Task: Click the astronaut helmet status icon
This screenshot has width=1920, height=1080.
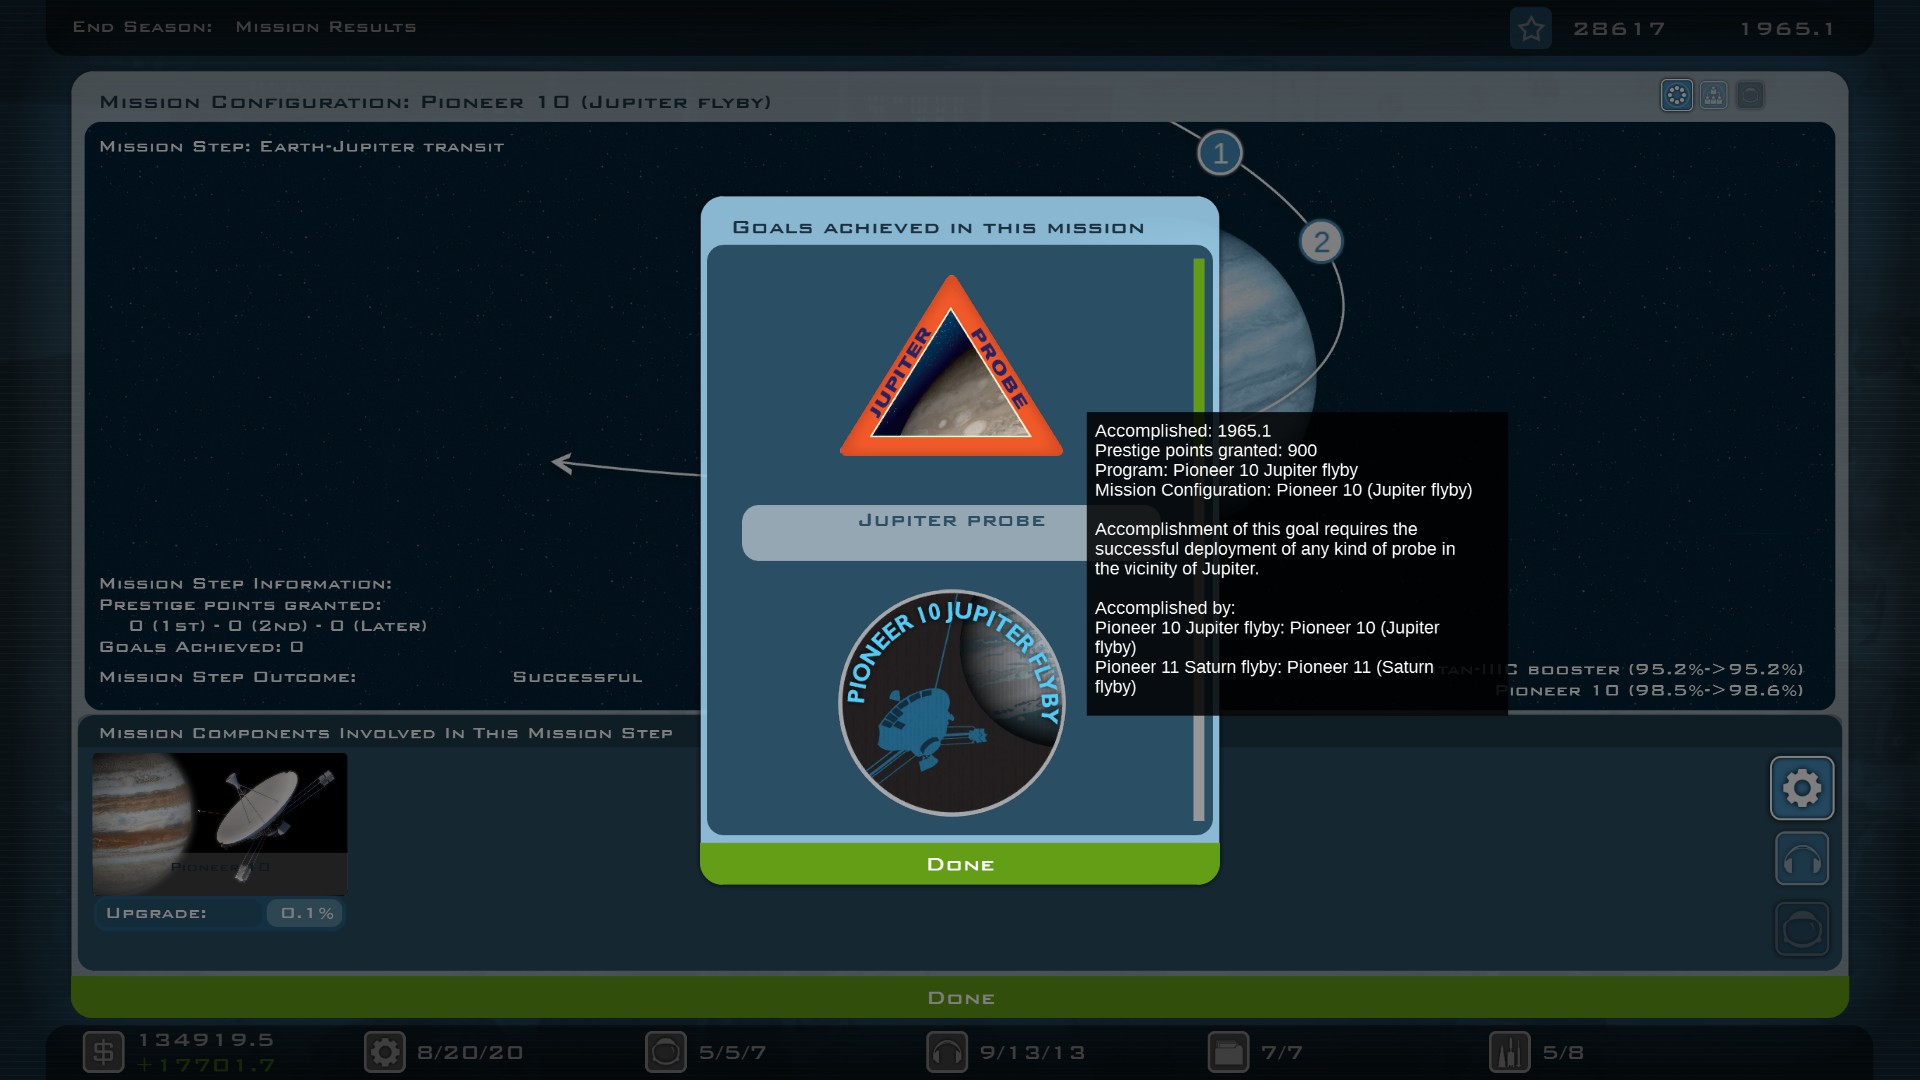Action: pyautogui.click(x=666, y=1052)
